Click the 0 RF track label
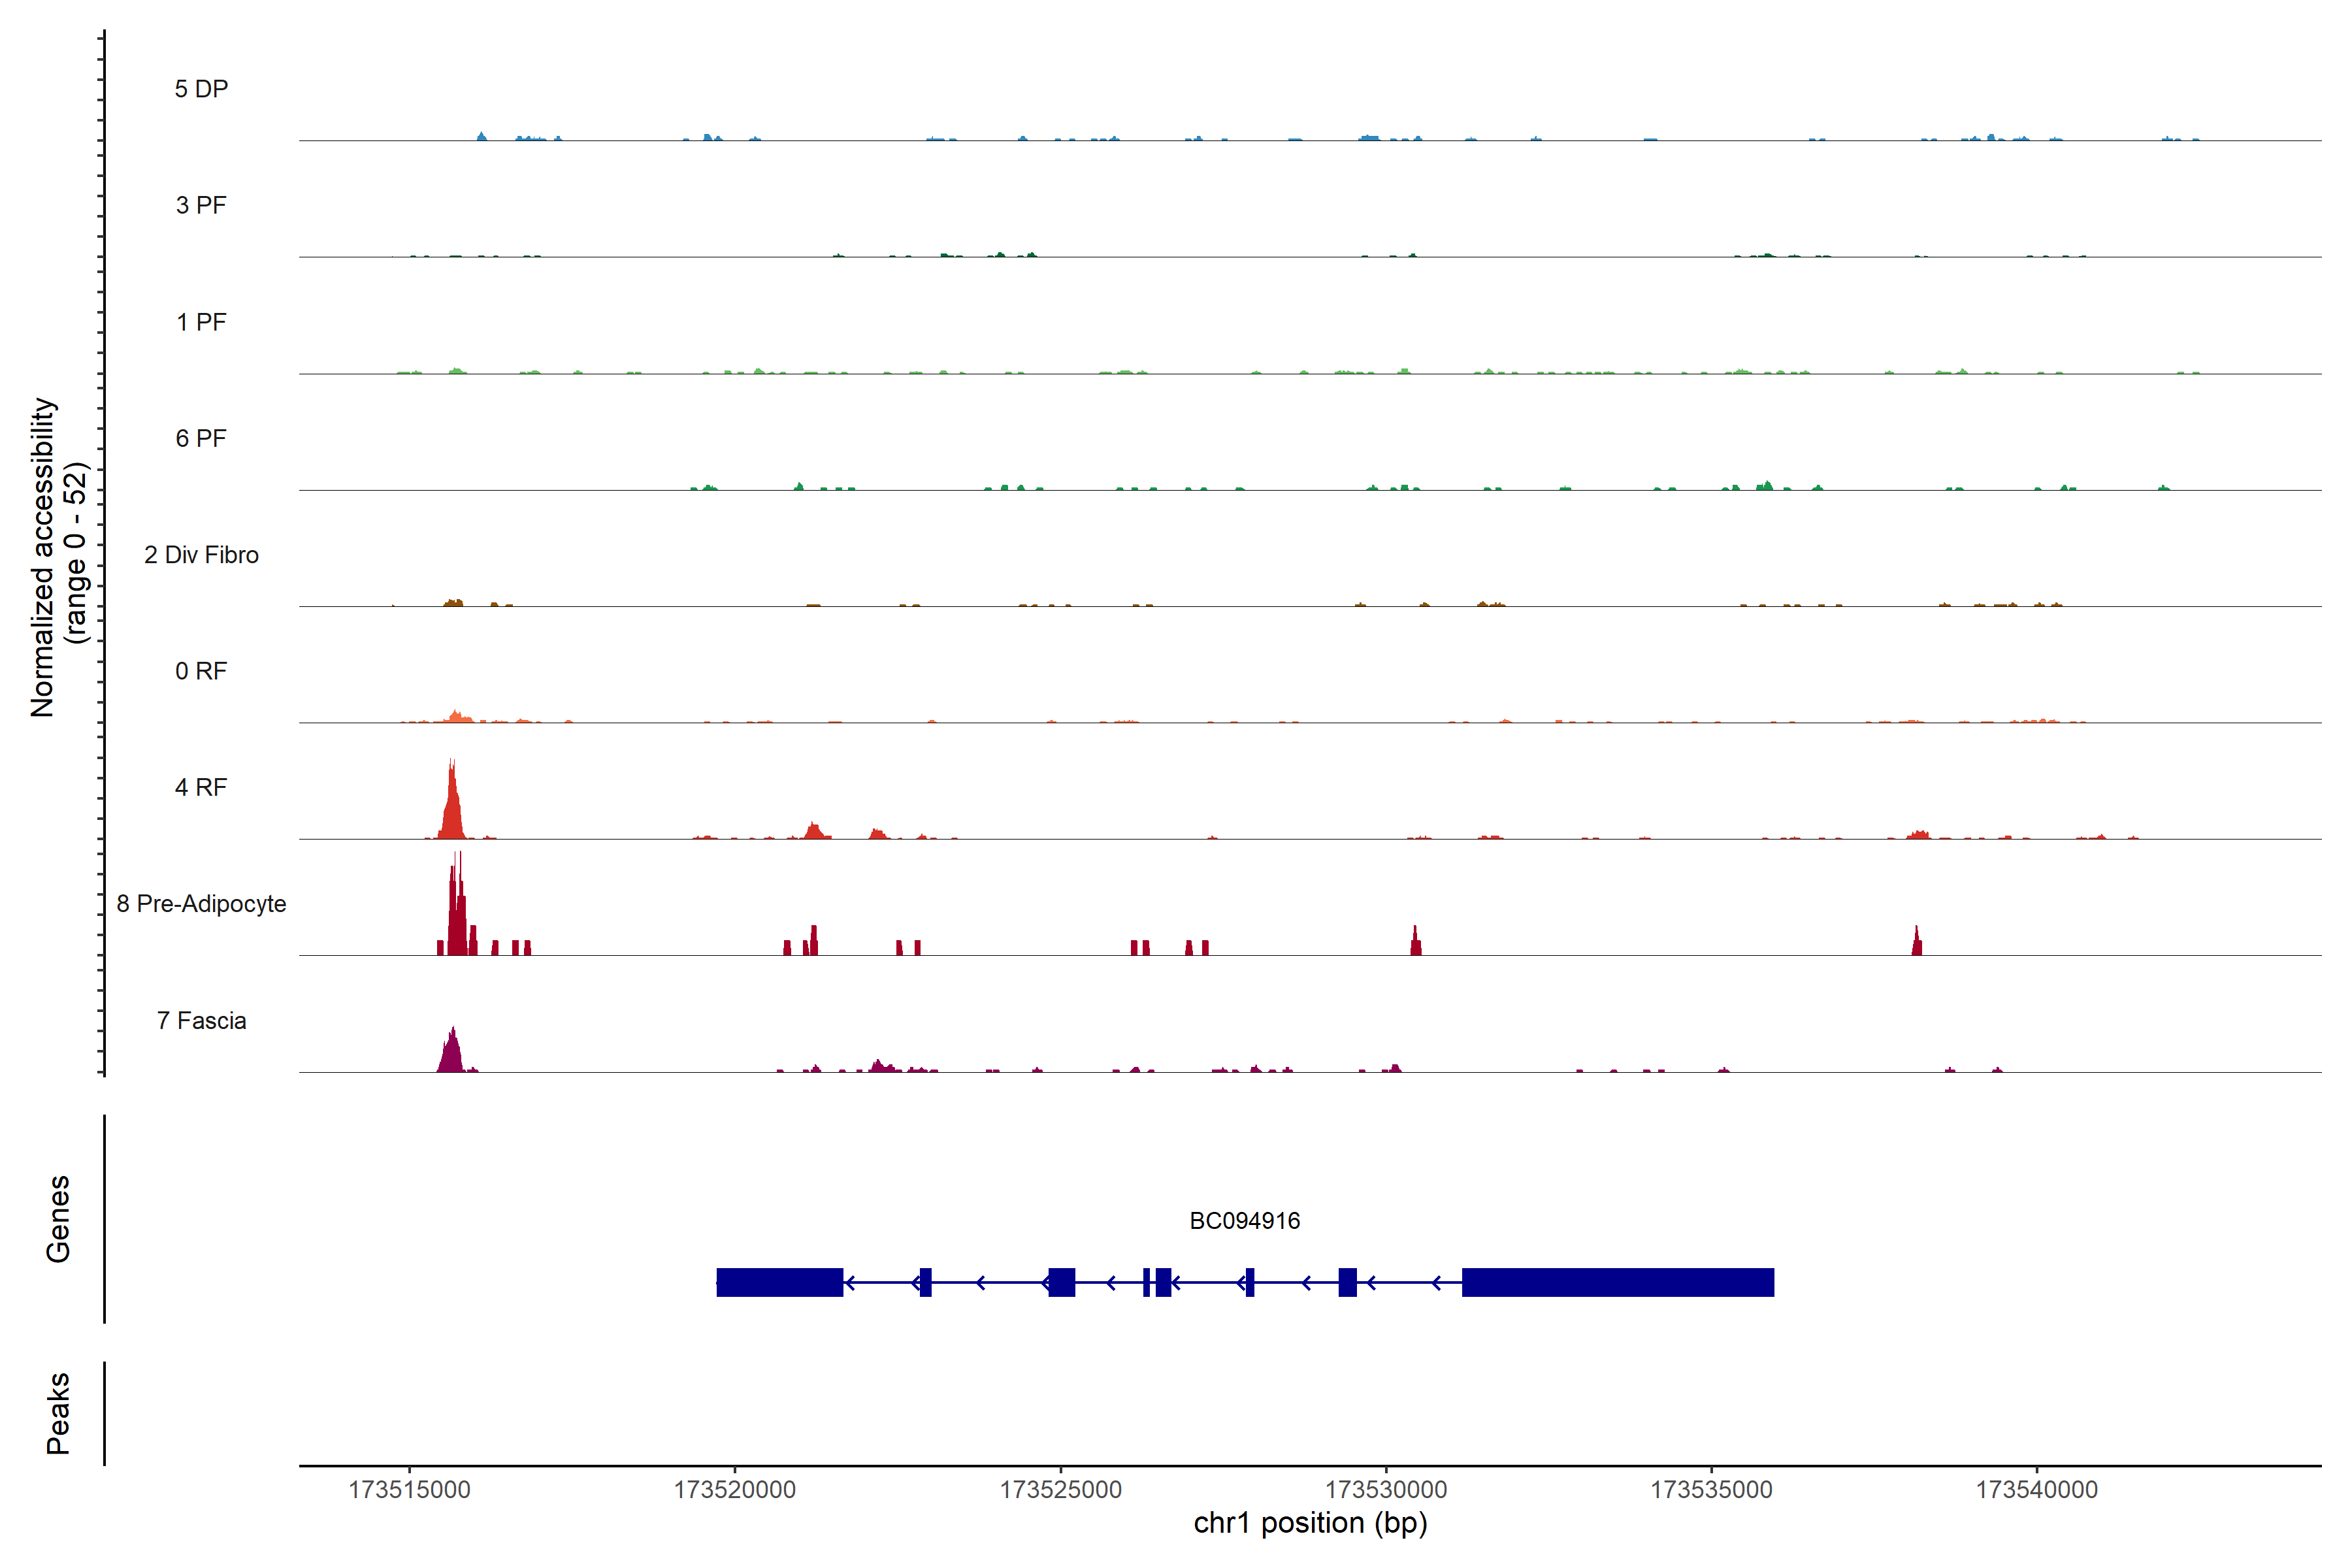 click(x=201, y=671)
